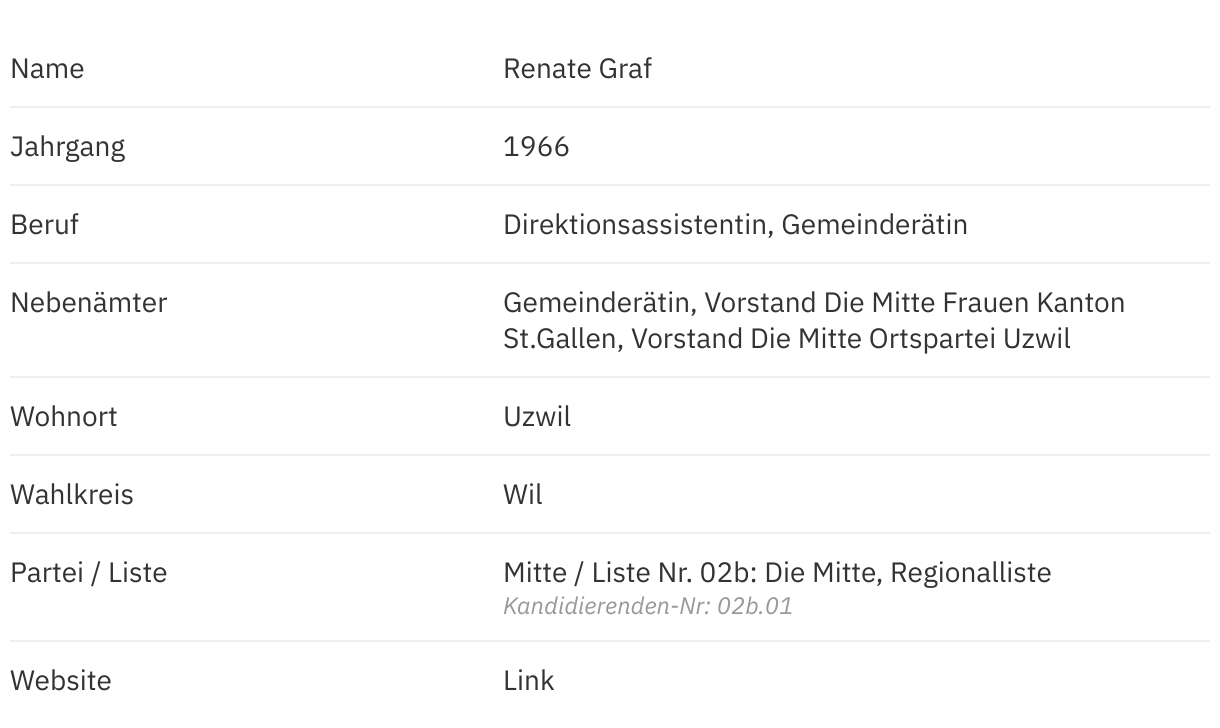Click the "Beruf" row label
The width and height of the screenshot is (1220, 728).
click(x=44, y=225)
